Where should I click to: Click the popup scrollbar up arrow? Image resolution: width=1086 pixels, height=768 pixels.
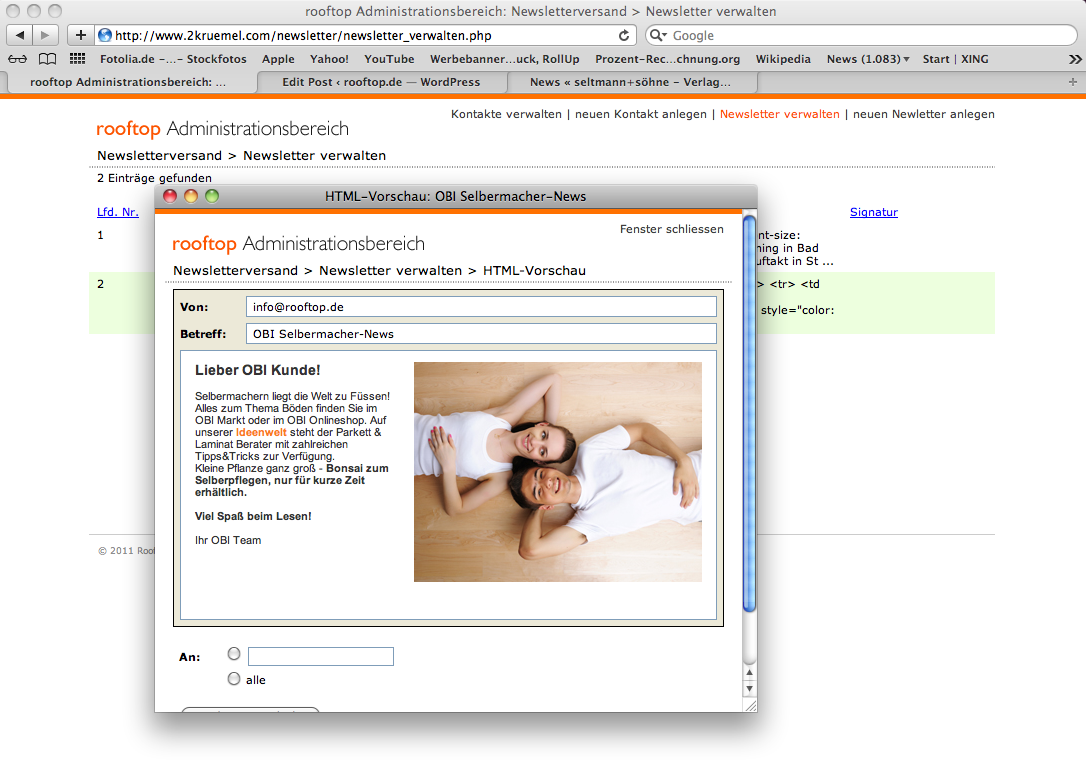tap(749, 672)
